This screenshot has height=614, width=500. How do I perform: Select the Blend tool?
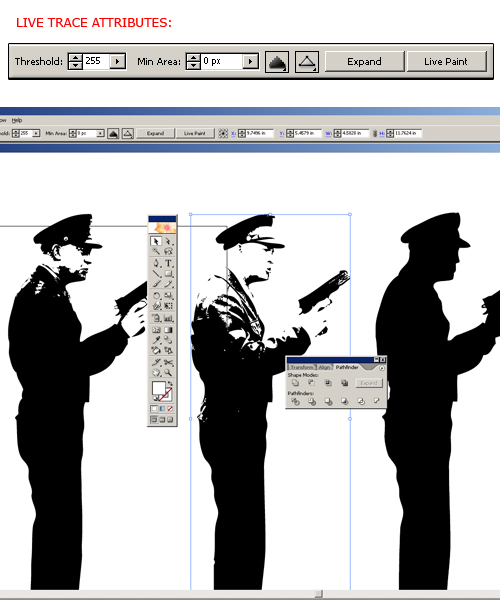[x=168, y=340]
